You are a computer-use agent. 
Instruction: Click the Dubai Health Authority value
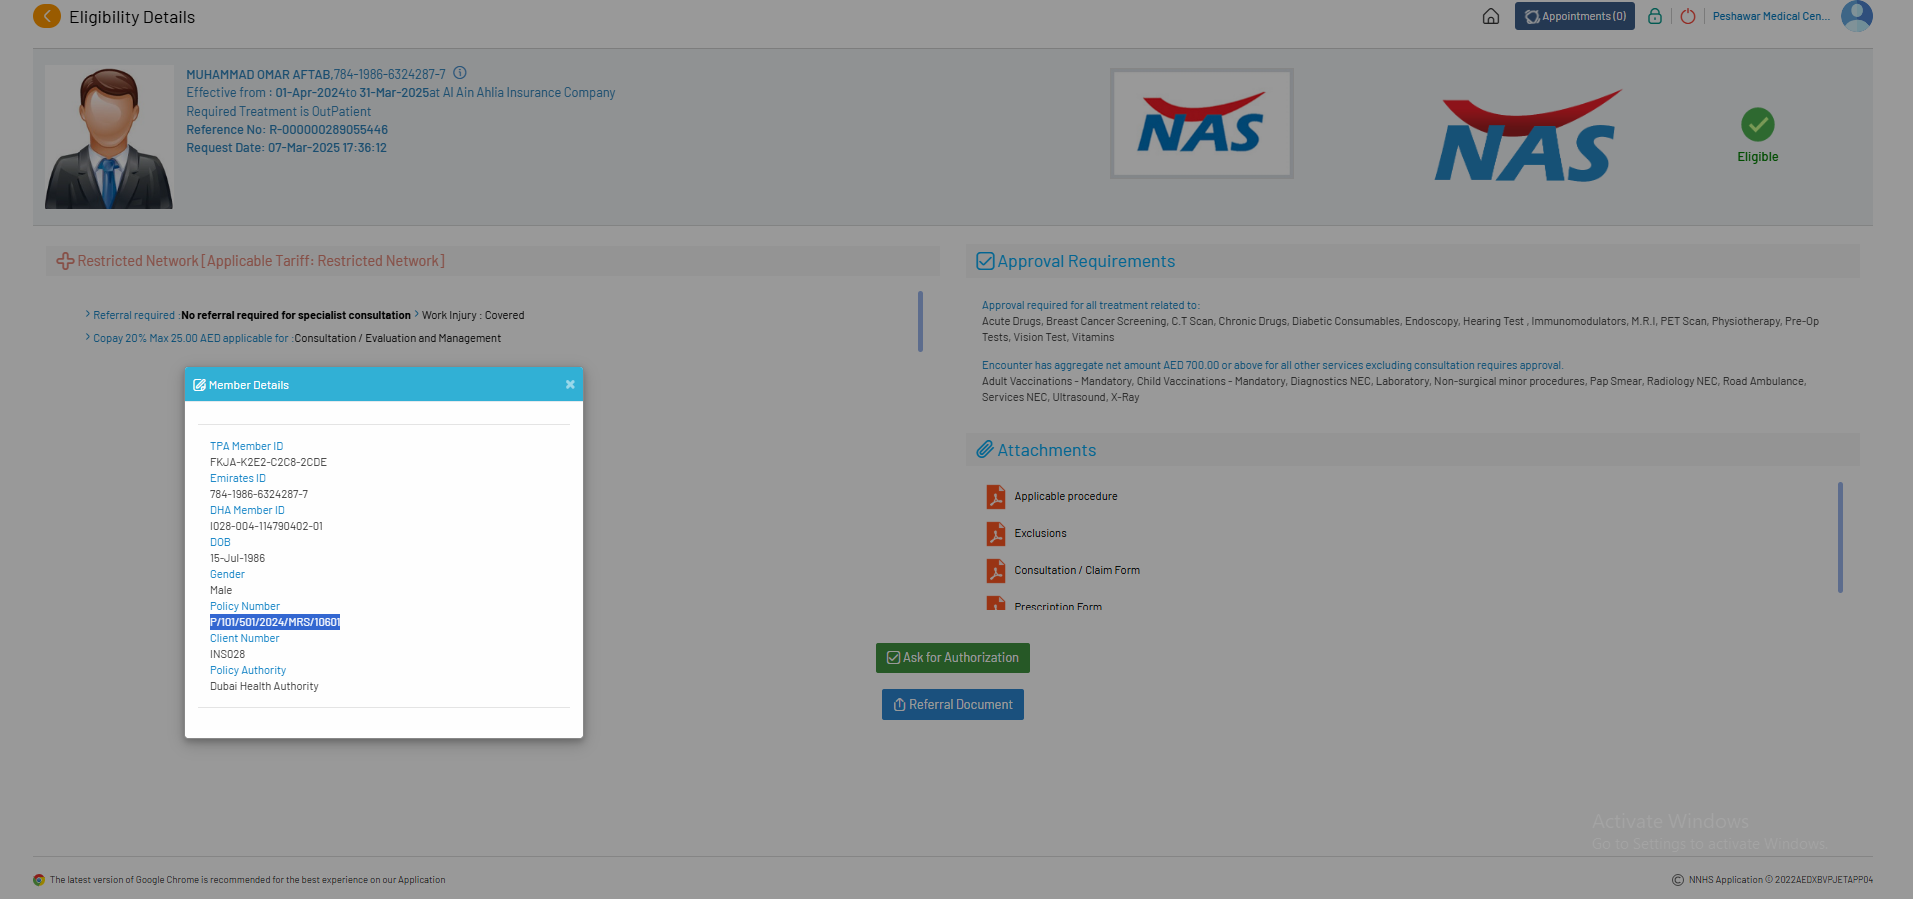point(264,686)
